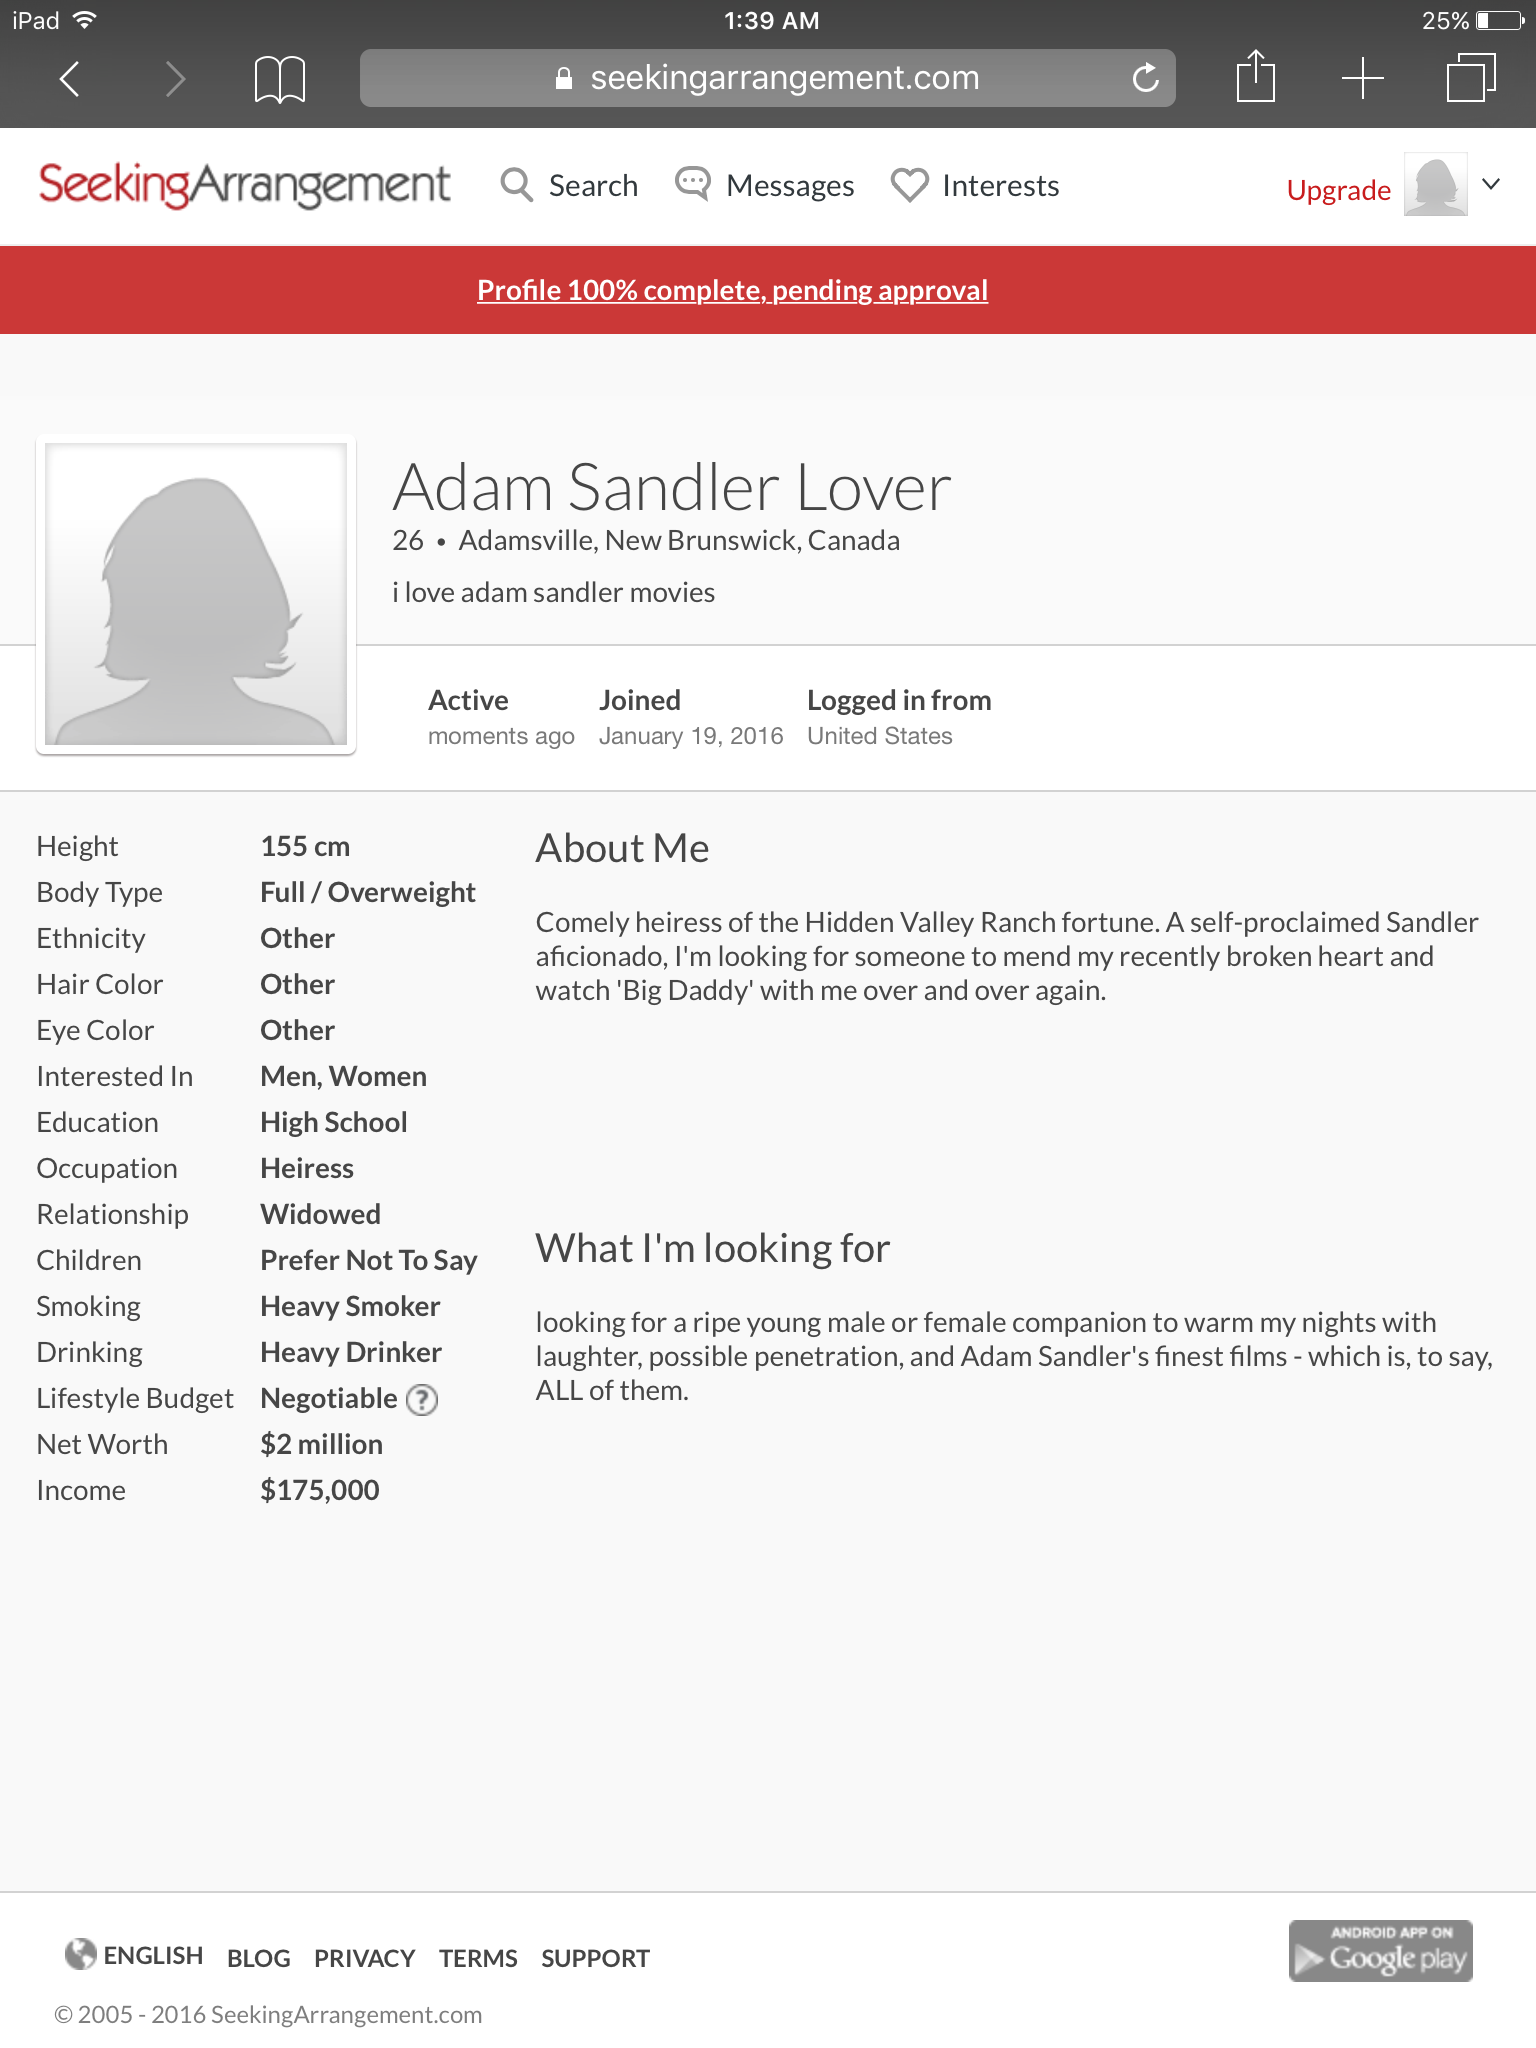
Task: Click the Search magnifying glass icon
Action: [x=516, y=185]
